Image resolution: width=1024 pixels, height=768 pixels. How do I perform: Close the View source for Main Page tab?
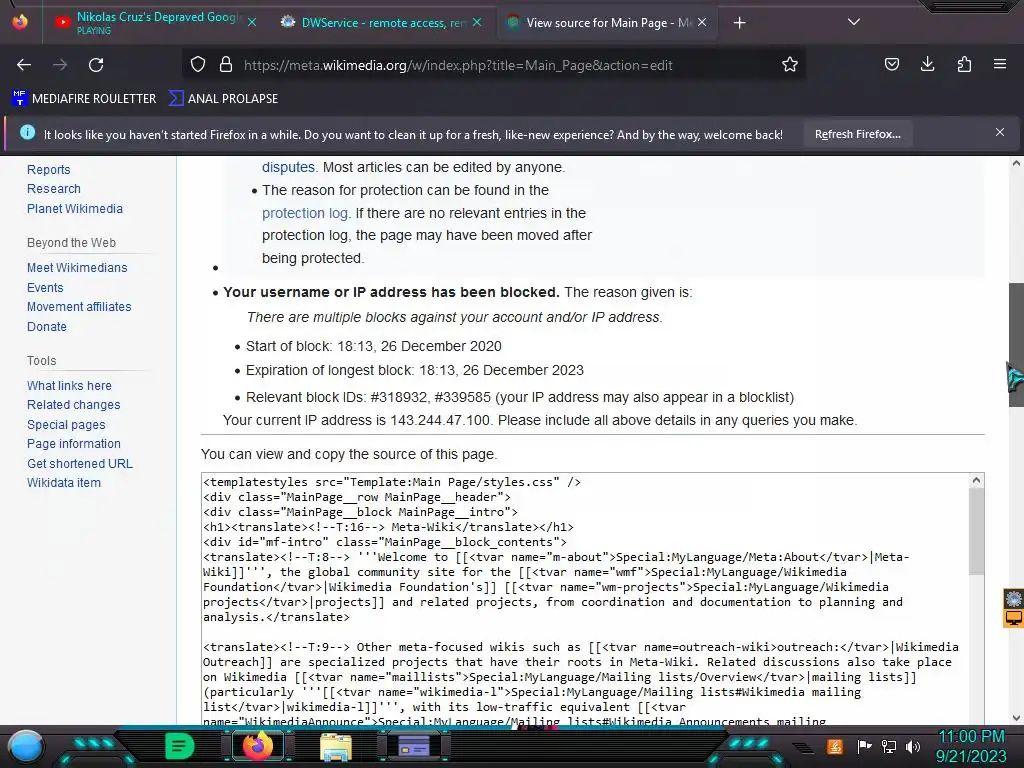point(702,22)
